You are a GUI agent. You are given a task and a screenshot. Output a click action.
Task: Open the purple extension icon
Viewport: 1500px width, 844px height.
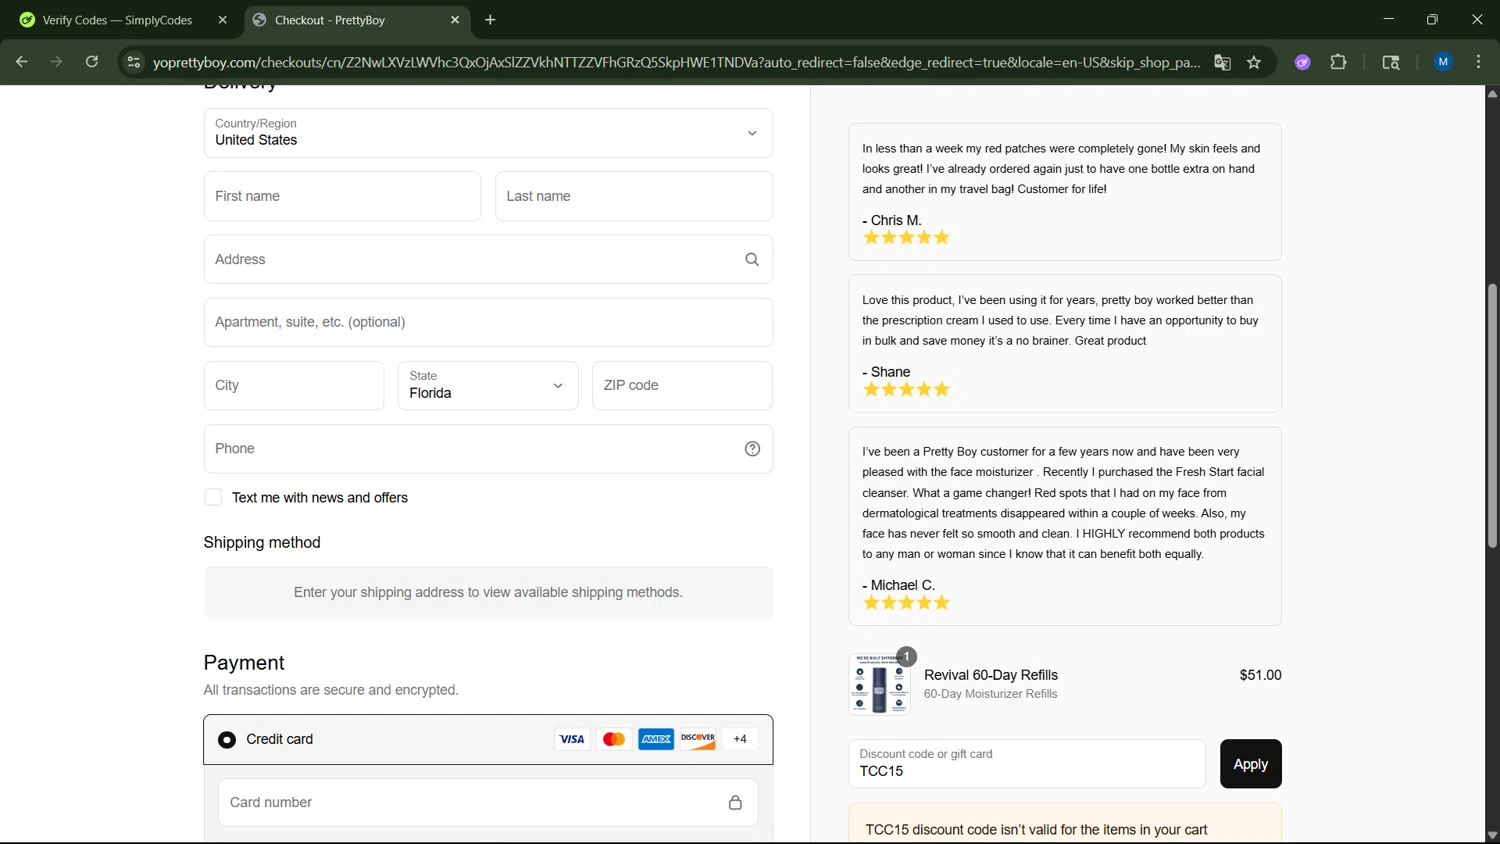tap(1302, 62)
